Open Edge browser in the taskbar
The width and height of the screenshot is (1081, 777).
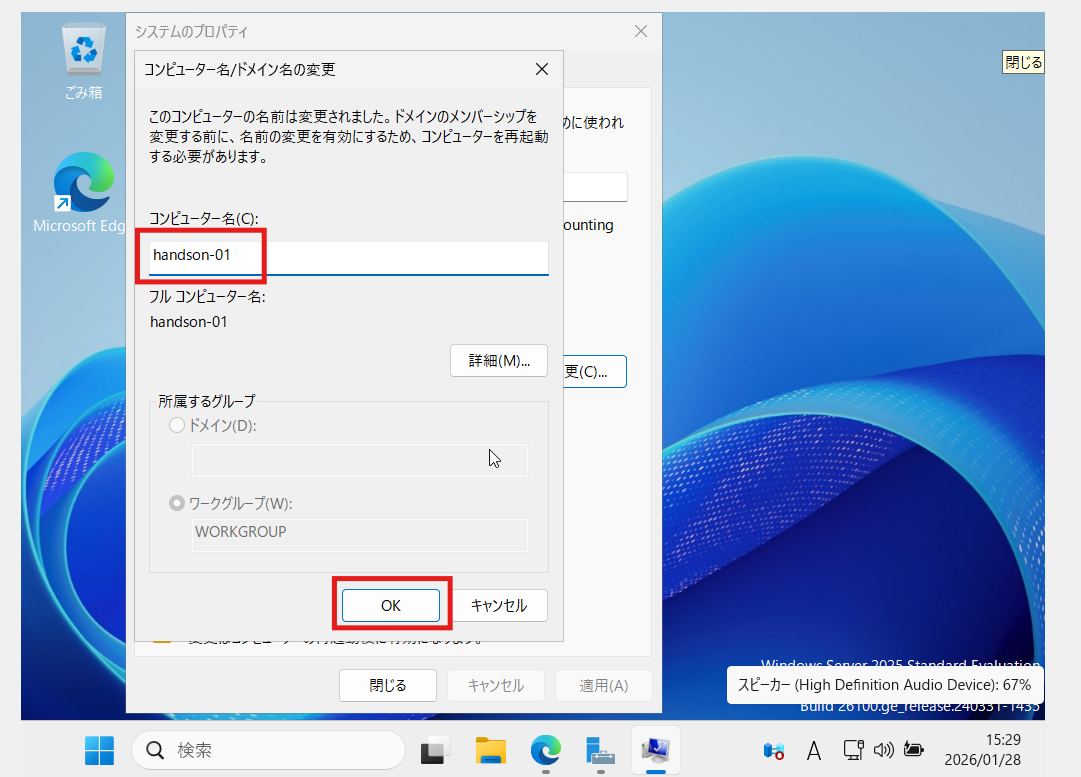click(545, 750)
